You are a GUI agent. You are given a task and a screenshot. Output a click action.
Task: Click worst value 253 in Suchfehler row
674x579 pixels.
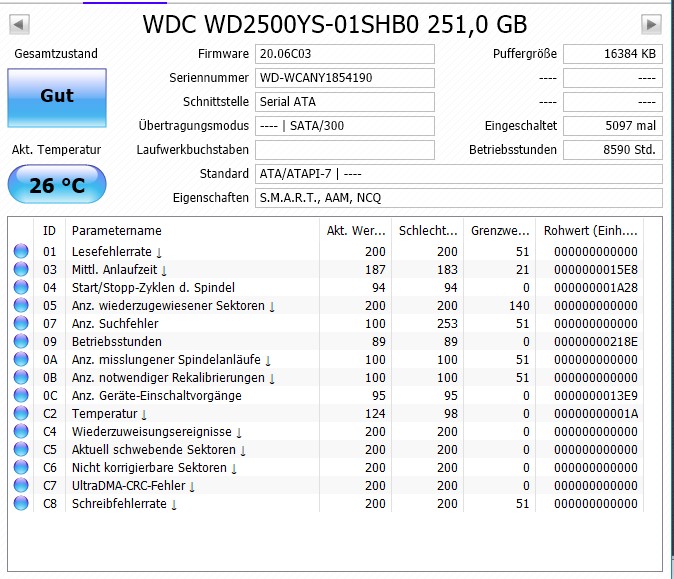pos(447,324)
